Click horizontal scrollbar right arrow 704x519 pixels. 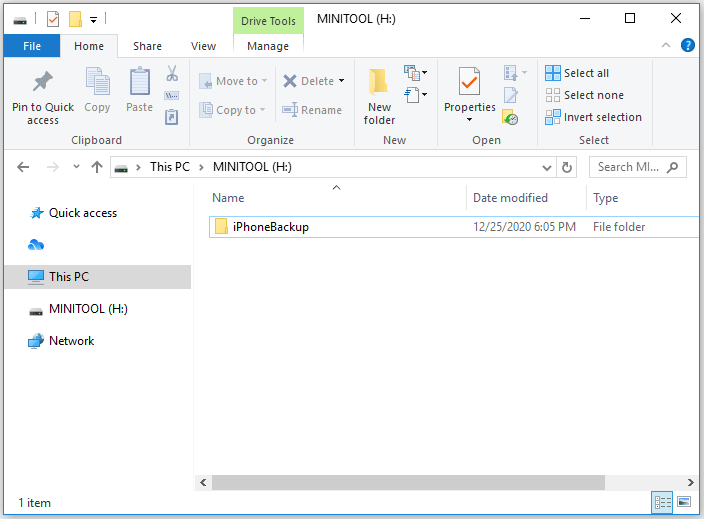(691, 483)
